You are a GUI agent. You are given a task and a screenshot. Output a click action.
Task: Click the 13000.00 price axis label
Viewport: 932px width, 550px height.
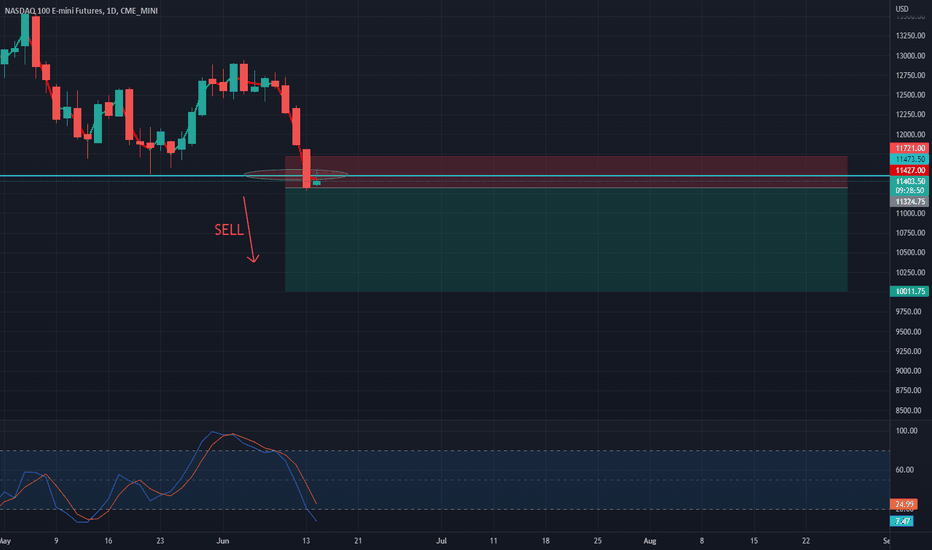pyautogui.click(x=910, y=55)
